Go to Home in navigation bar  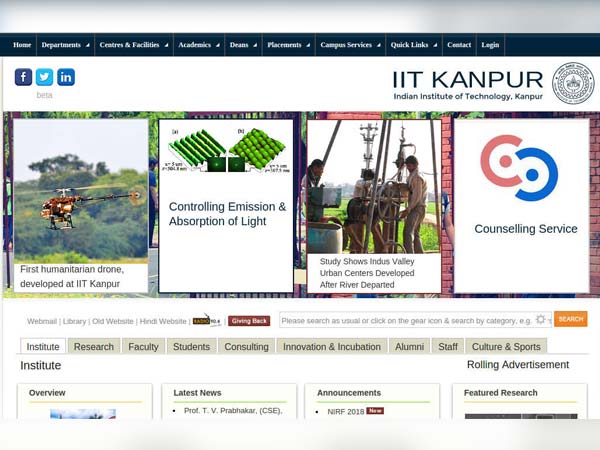tap(22, 45)
